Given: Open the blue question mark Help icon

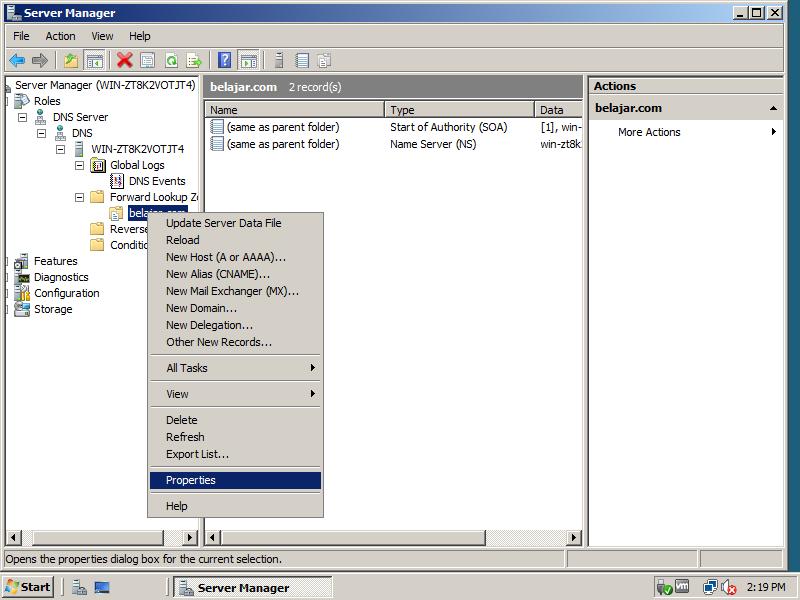Looking at the screenshot, I should point(224,61).
